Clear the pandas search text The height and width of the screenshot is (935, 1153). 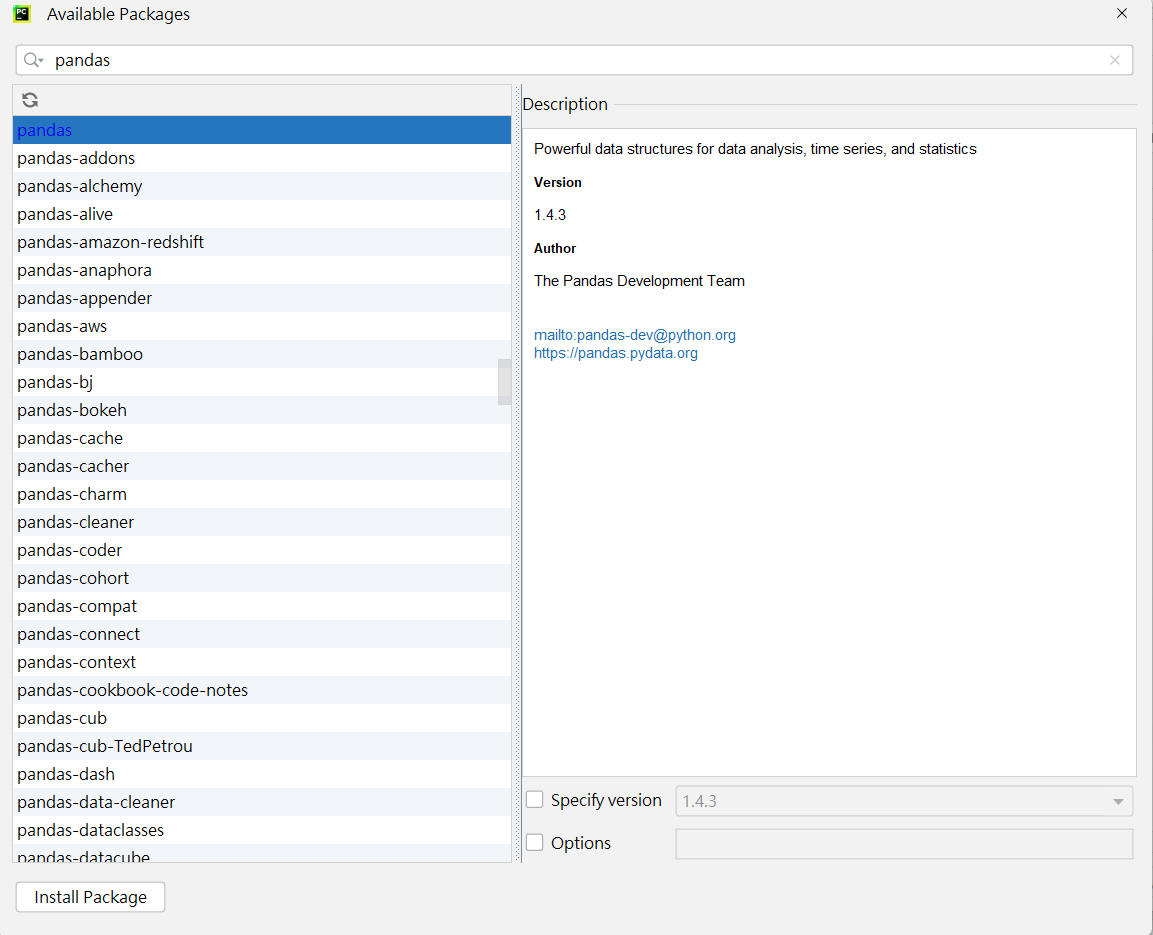[x=1115, y=60]
